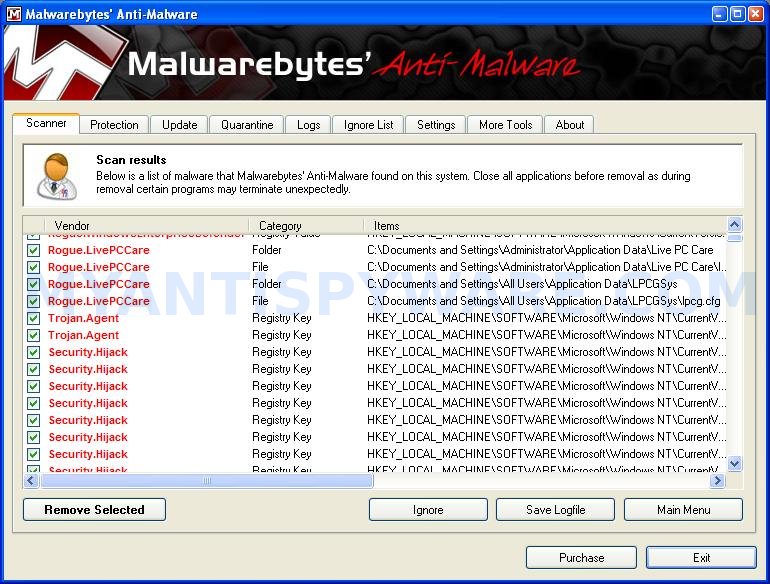Click the Exit button
The image size is (770, 584).
701,557
